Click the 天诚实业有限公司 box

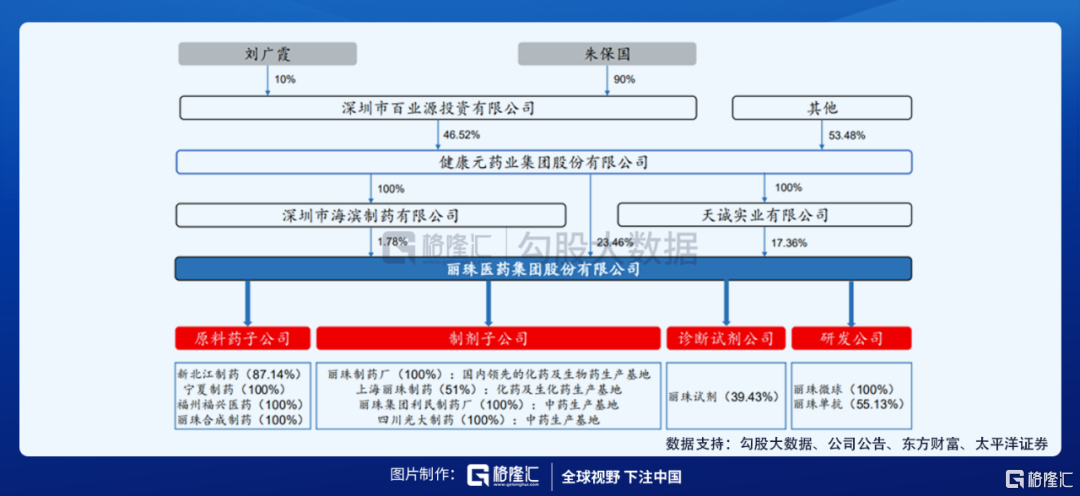[x=765, y=215]
